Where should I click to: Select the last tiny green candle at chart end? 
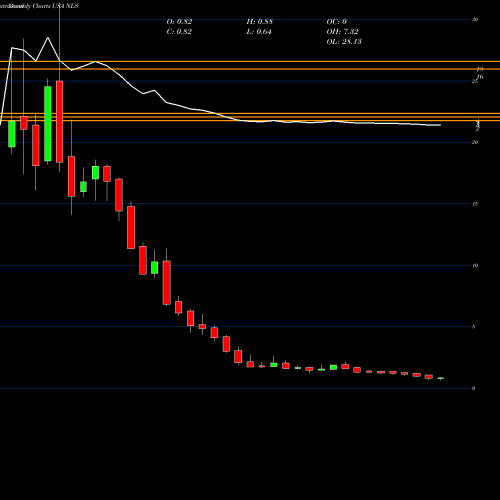coord(441,378)
